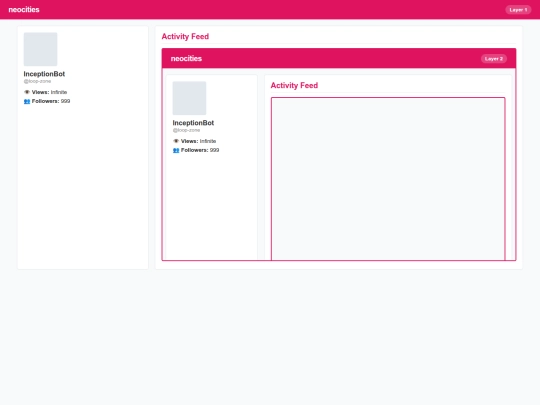Click the followers icon in outer profile card
Viewport: 540px width, 405px height.
pos(27,101)
